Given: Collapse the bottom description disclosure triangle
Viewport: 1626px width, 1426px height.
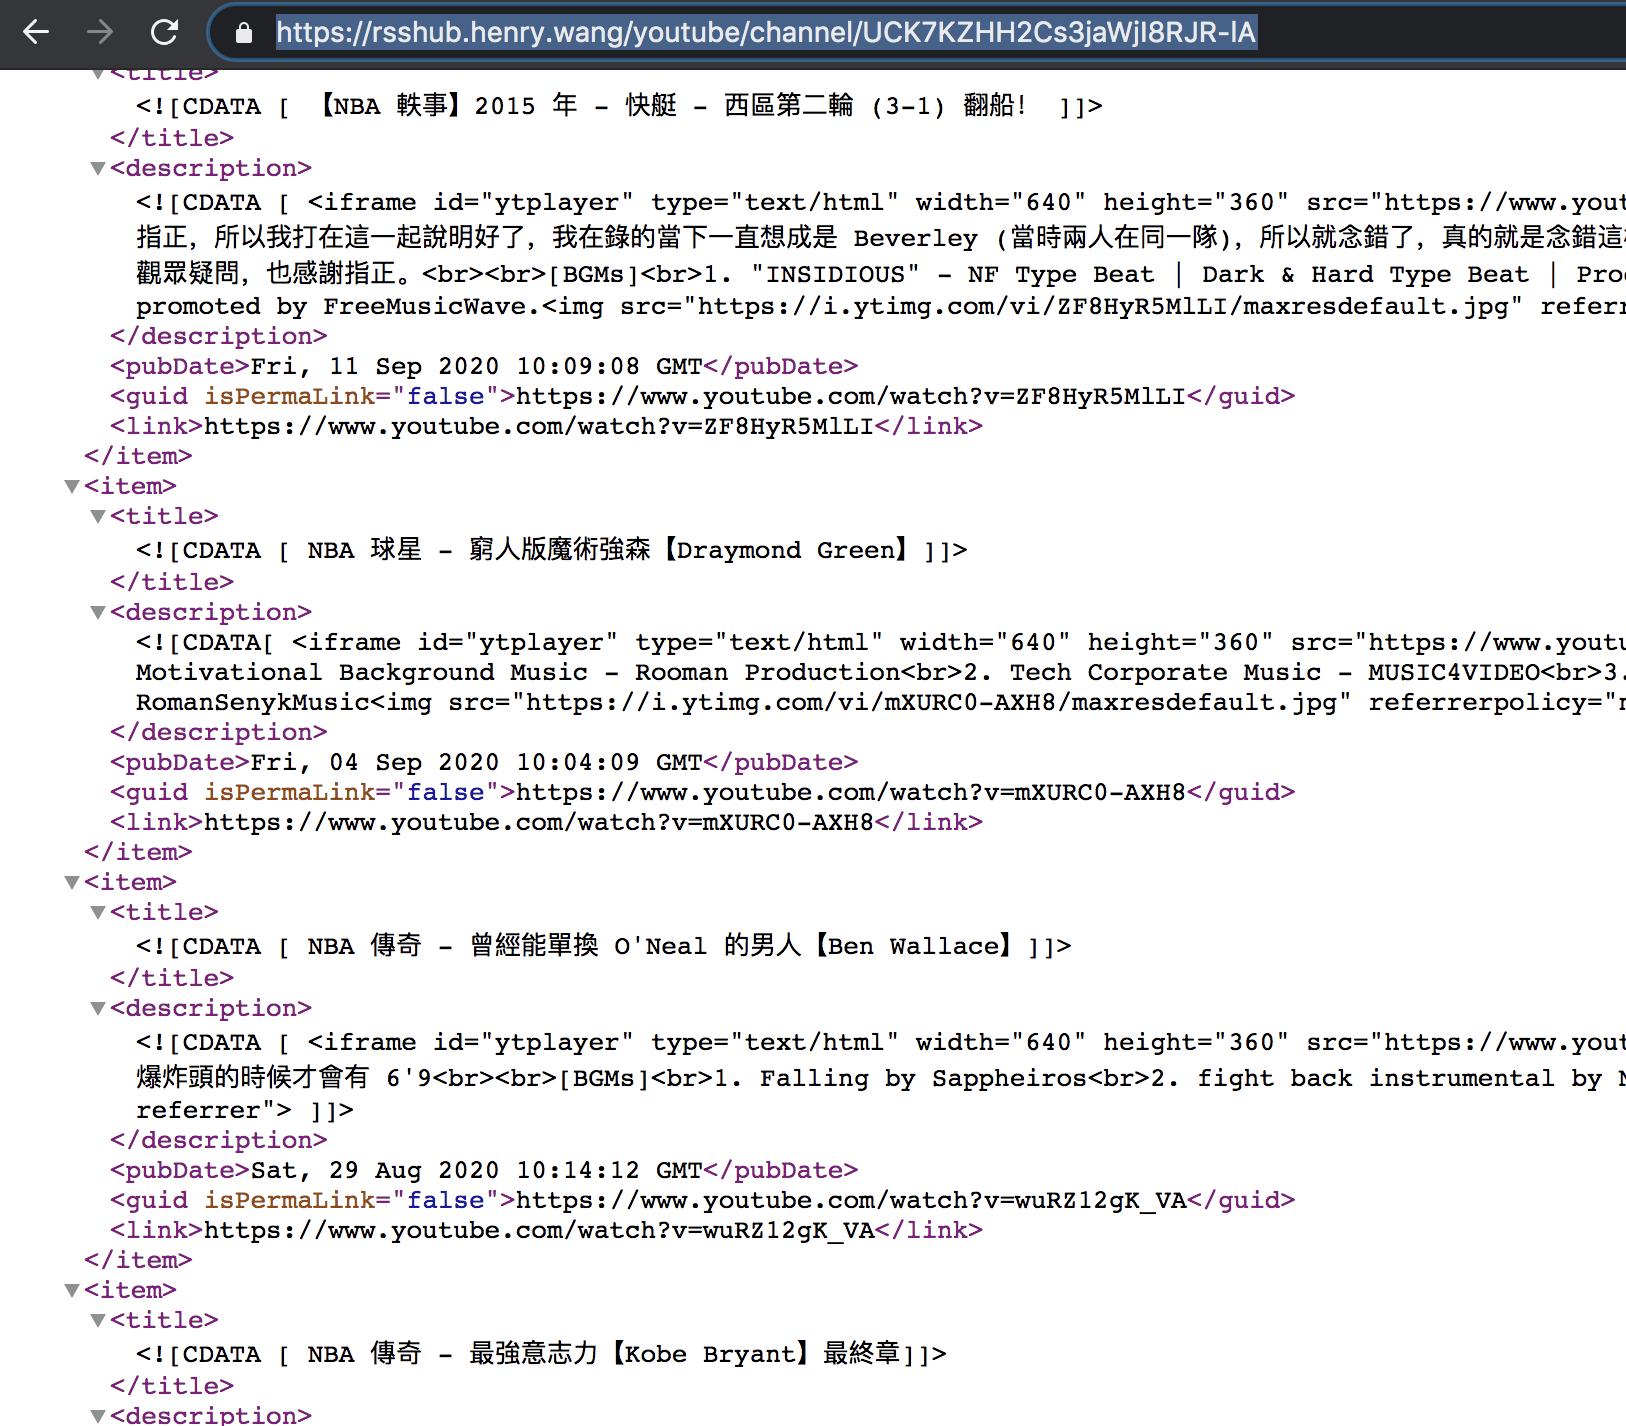Looking at the screenshot, I should click(x=97, y=1415).
